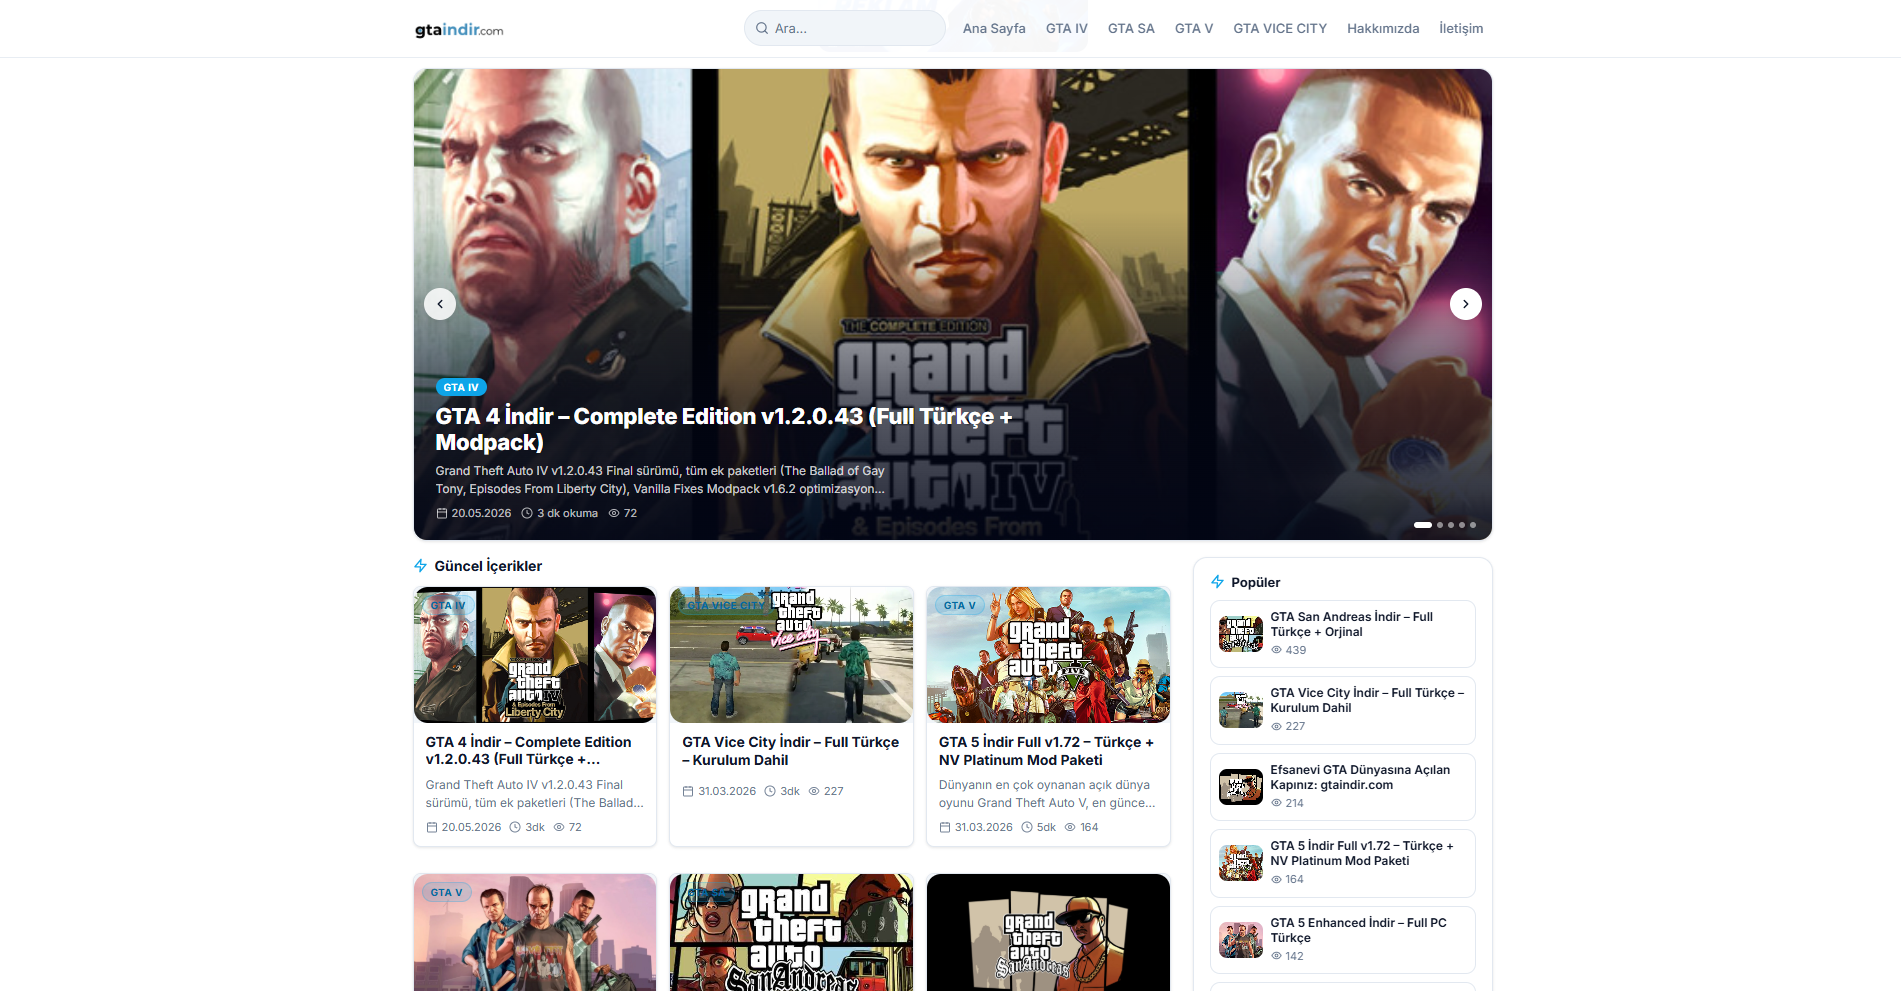1901x991 pixels.
Task: Open GTA IV navigation item
Action: click(1067, 28)
